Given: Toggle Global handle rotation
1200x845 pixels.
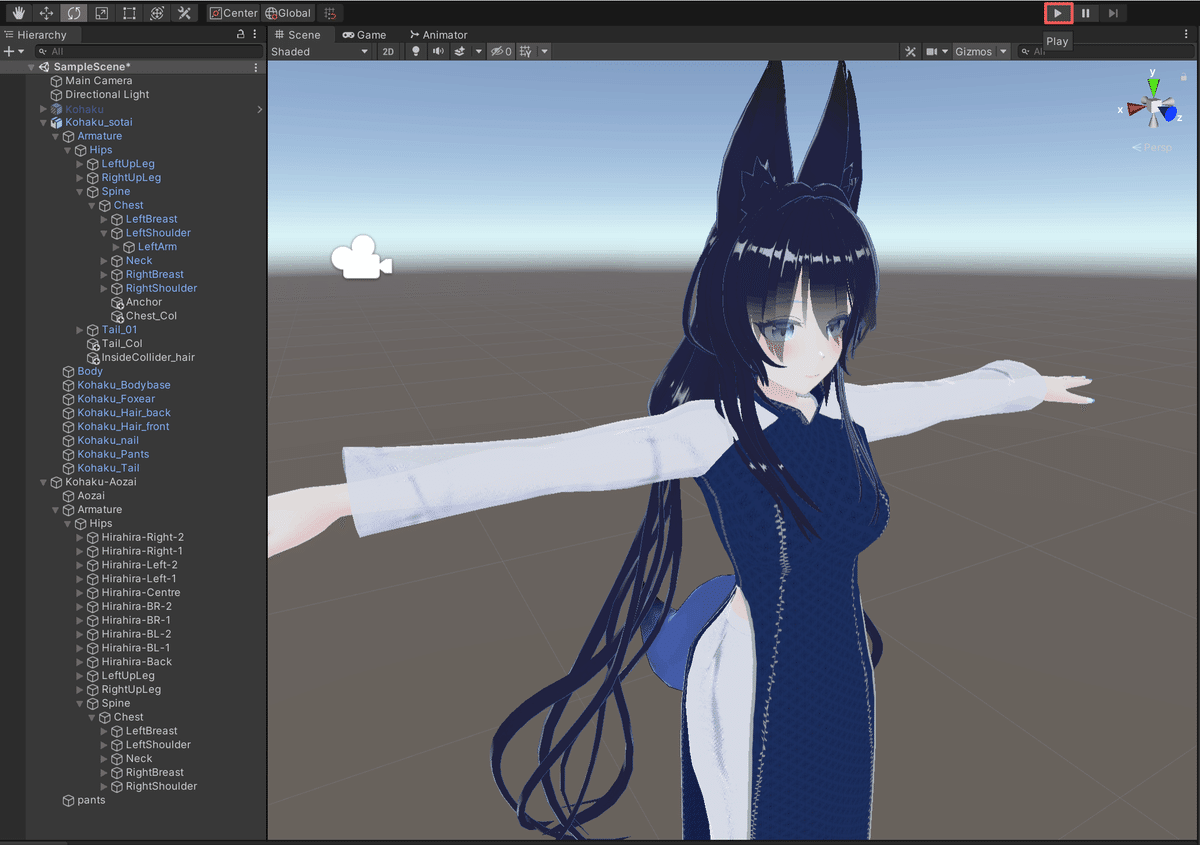Looking at the screenshot, I should click(x=288, y=13).
